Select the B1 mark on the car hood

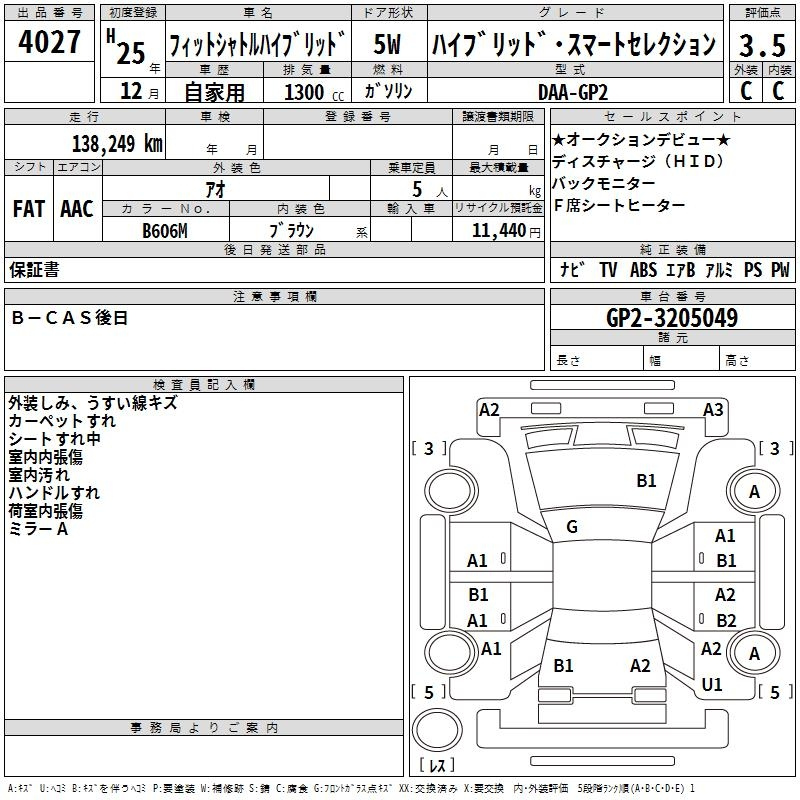click(x=646, y=481)
